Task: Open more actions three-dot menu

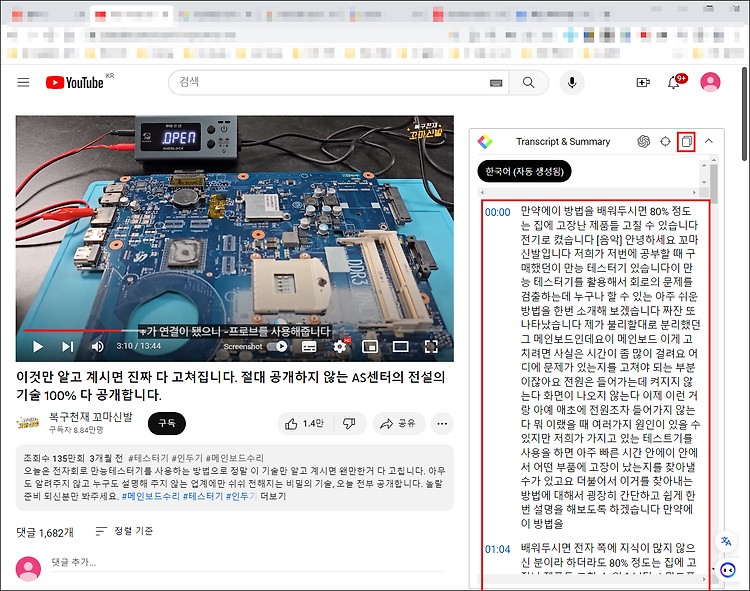Action: click(x=442, y=424)
